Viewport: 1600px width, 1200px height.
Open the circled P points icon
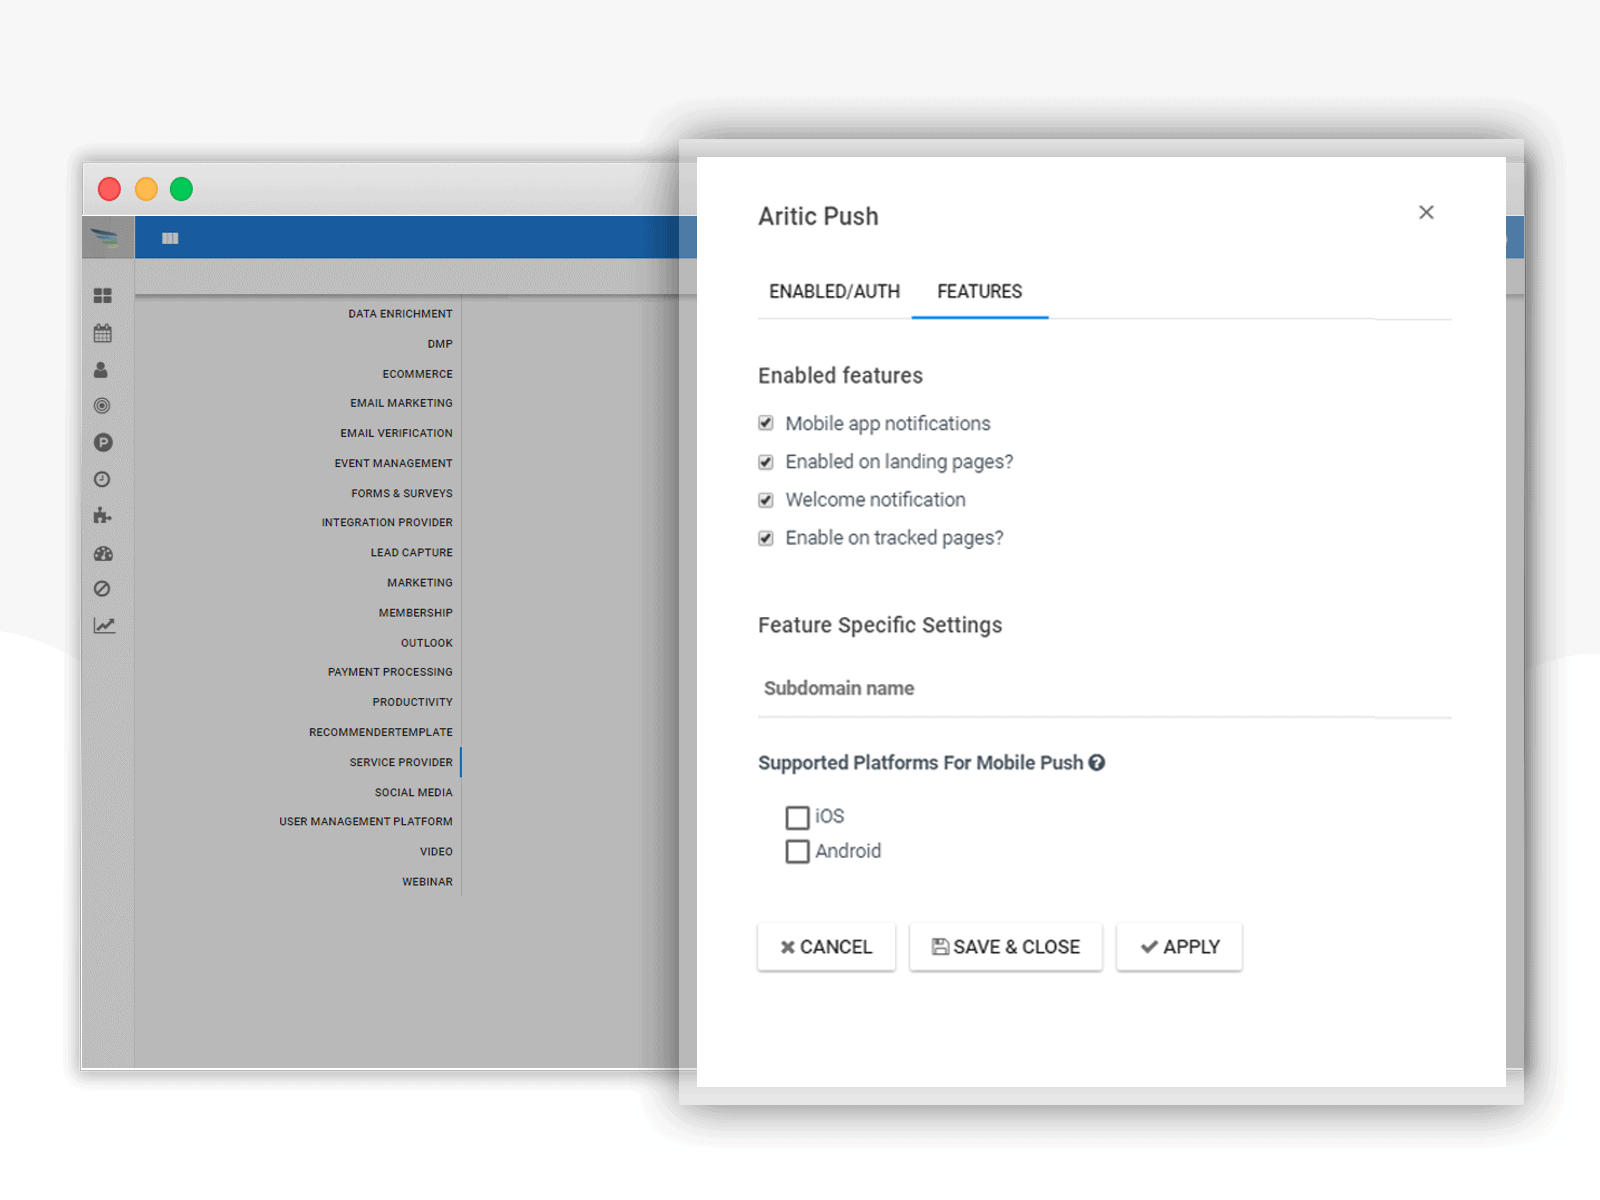point(103,442)
